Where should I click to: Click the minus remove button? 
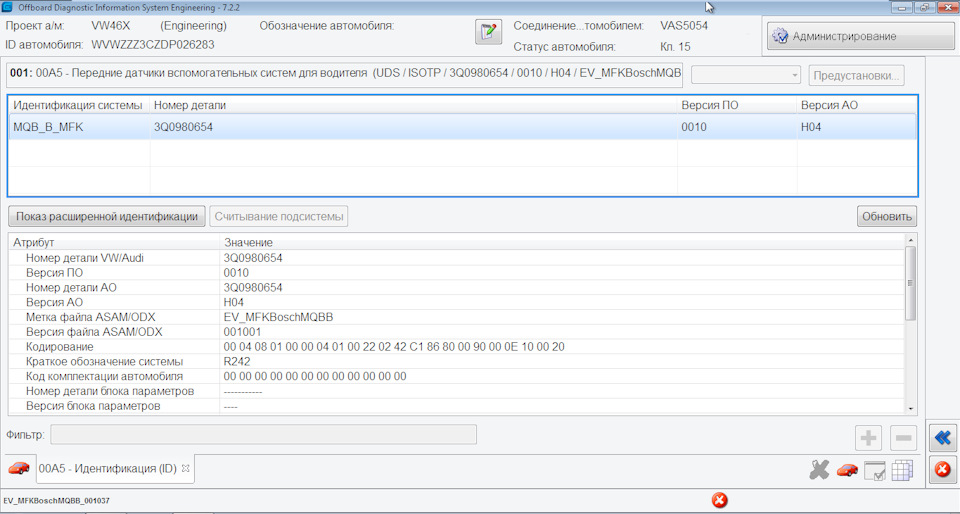[x=903, y=438]
